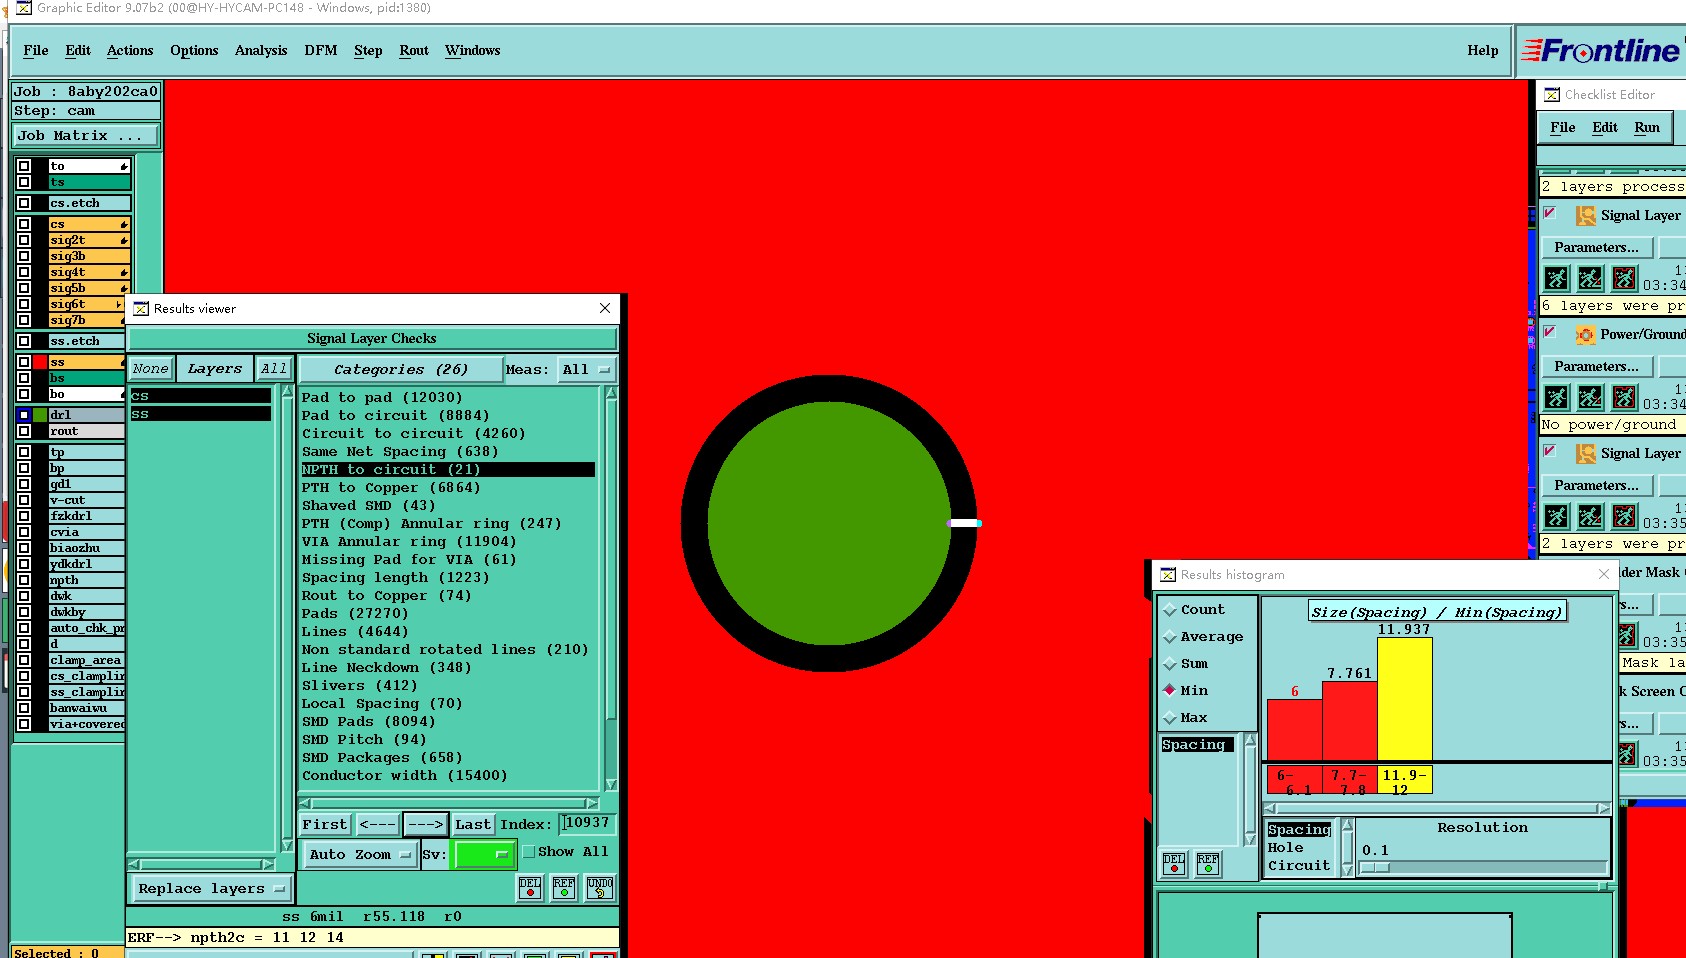Viewport: 1686px width, 958px height.
Task: Open the Rout menu
Action: [x=414, y=50]
